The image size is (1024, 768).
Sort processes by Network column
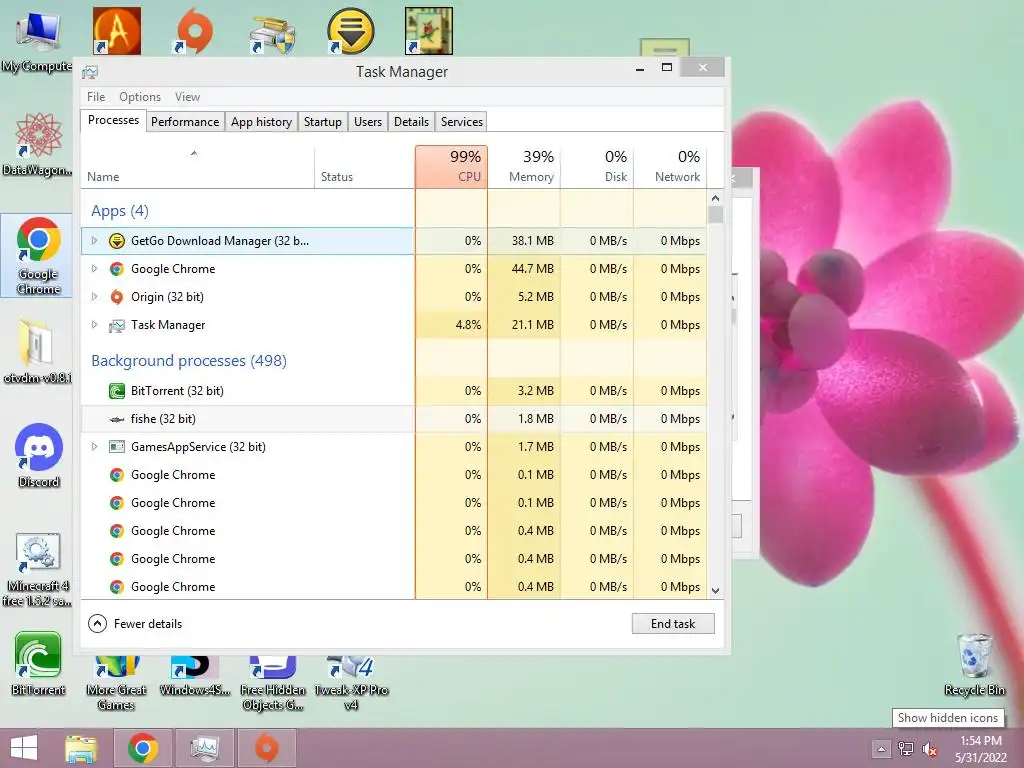(670, 167)
